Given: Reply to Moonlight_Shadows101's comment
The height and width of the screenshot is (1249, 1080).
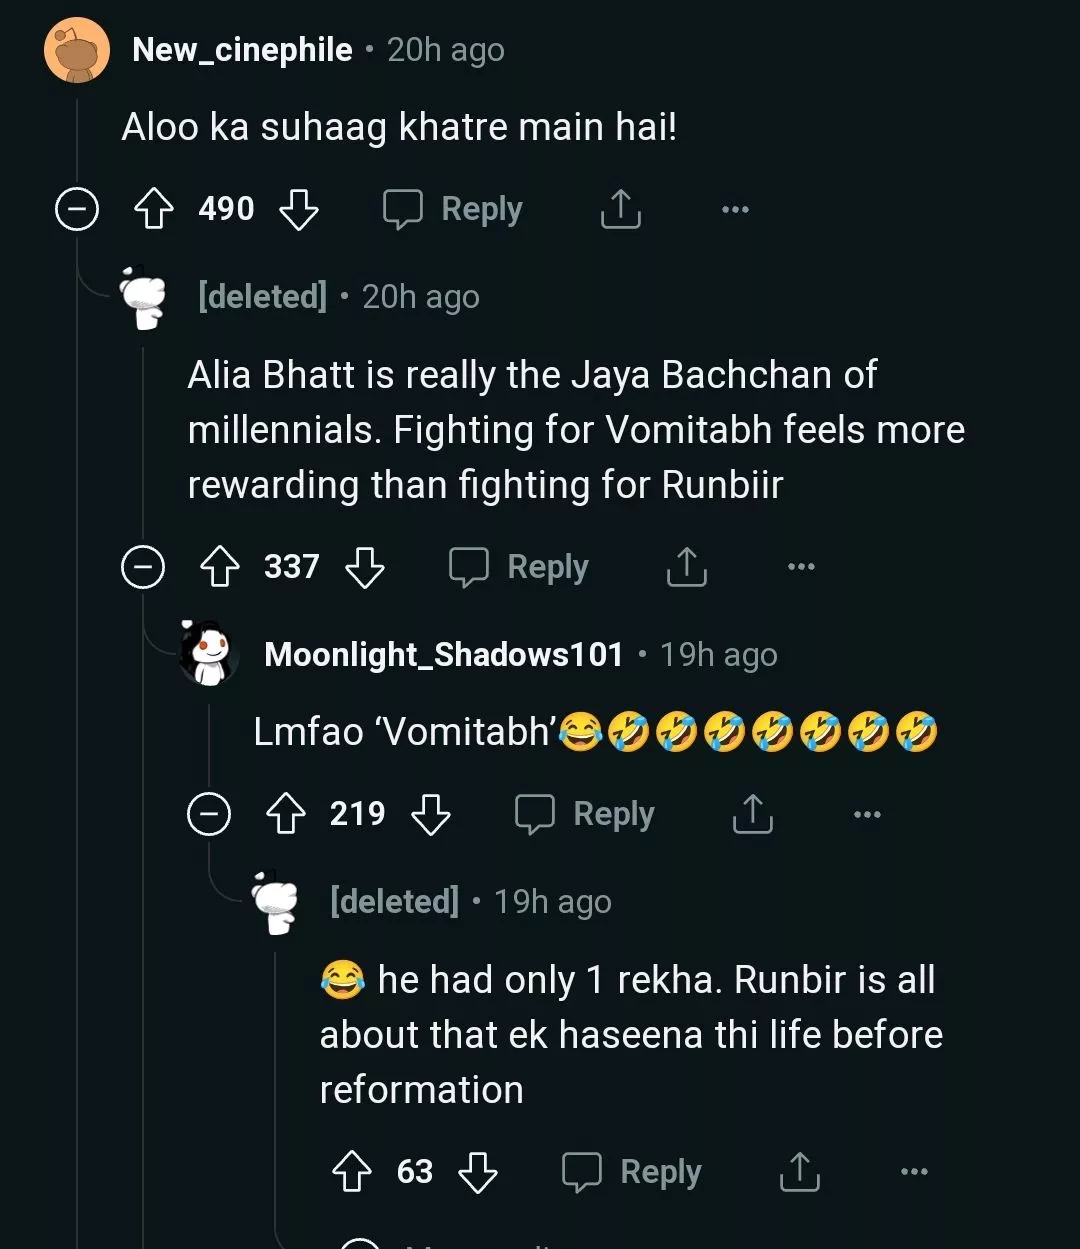Looking at the screenshot, I should click(585, 814).
